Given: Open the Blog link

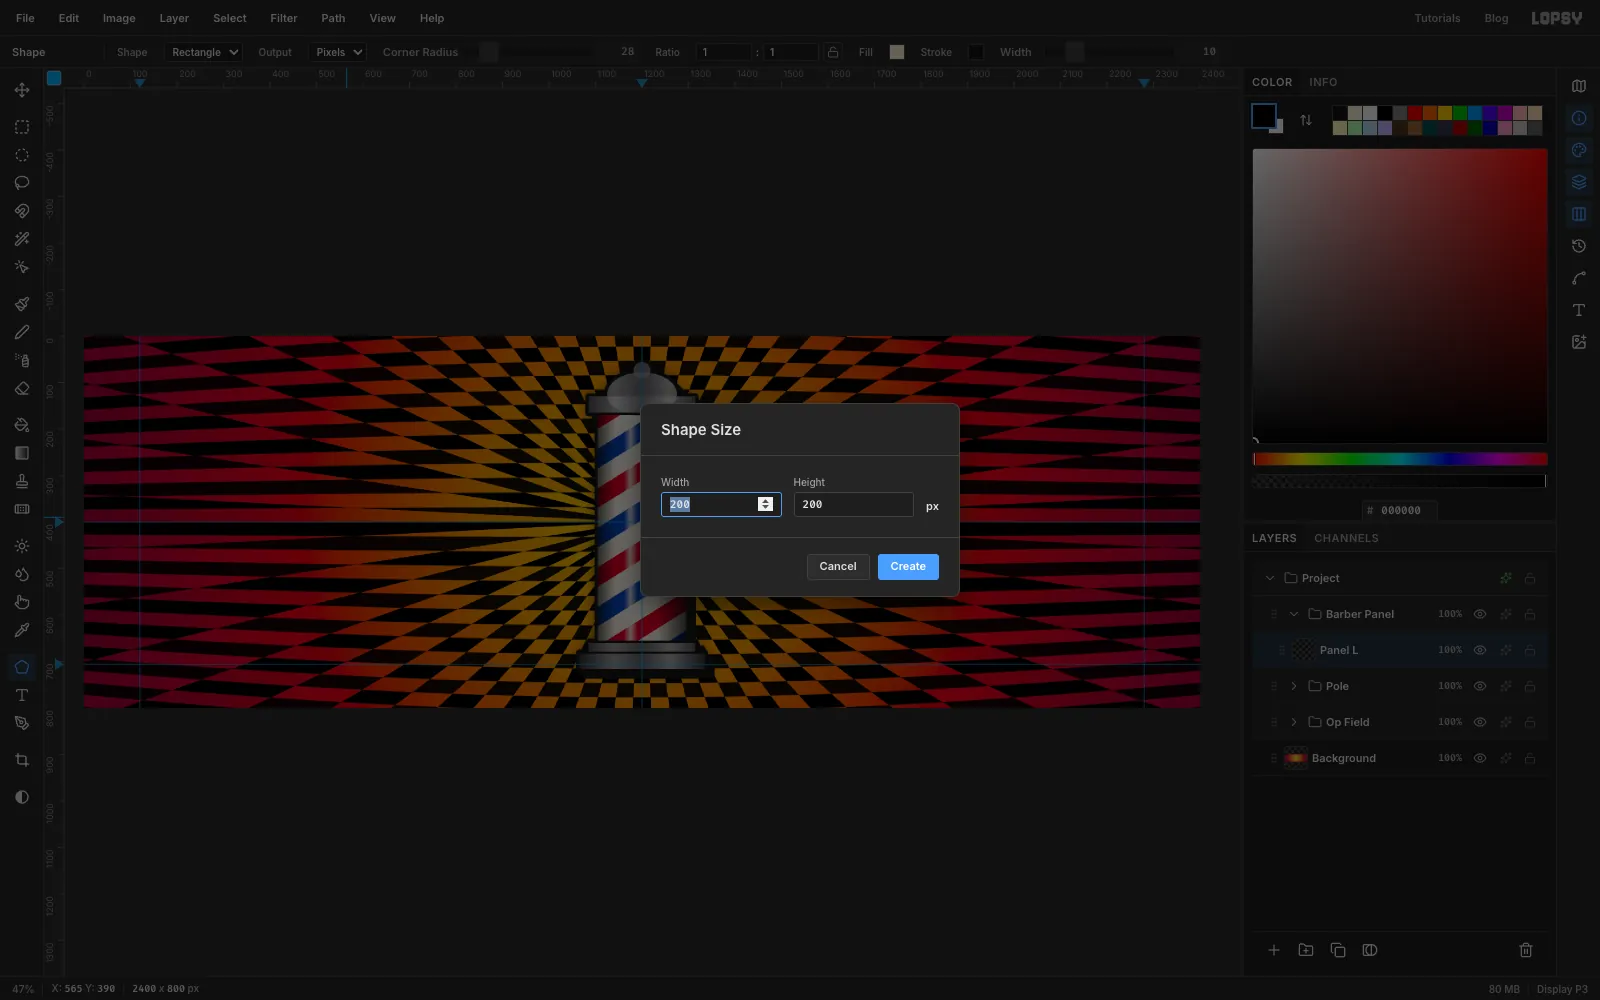Looking at the screenshot, I should point(1496,18).
